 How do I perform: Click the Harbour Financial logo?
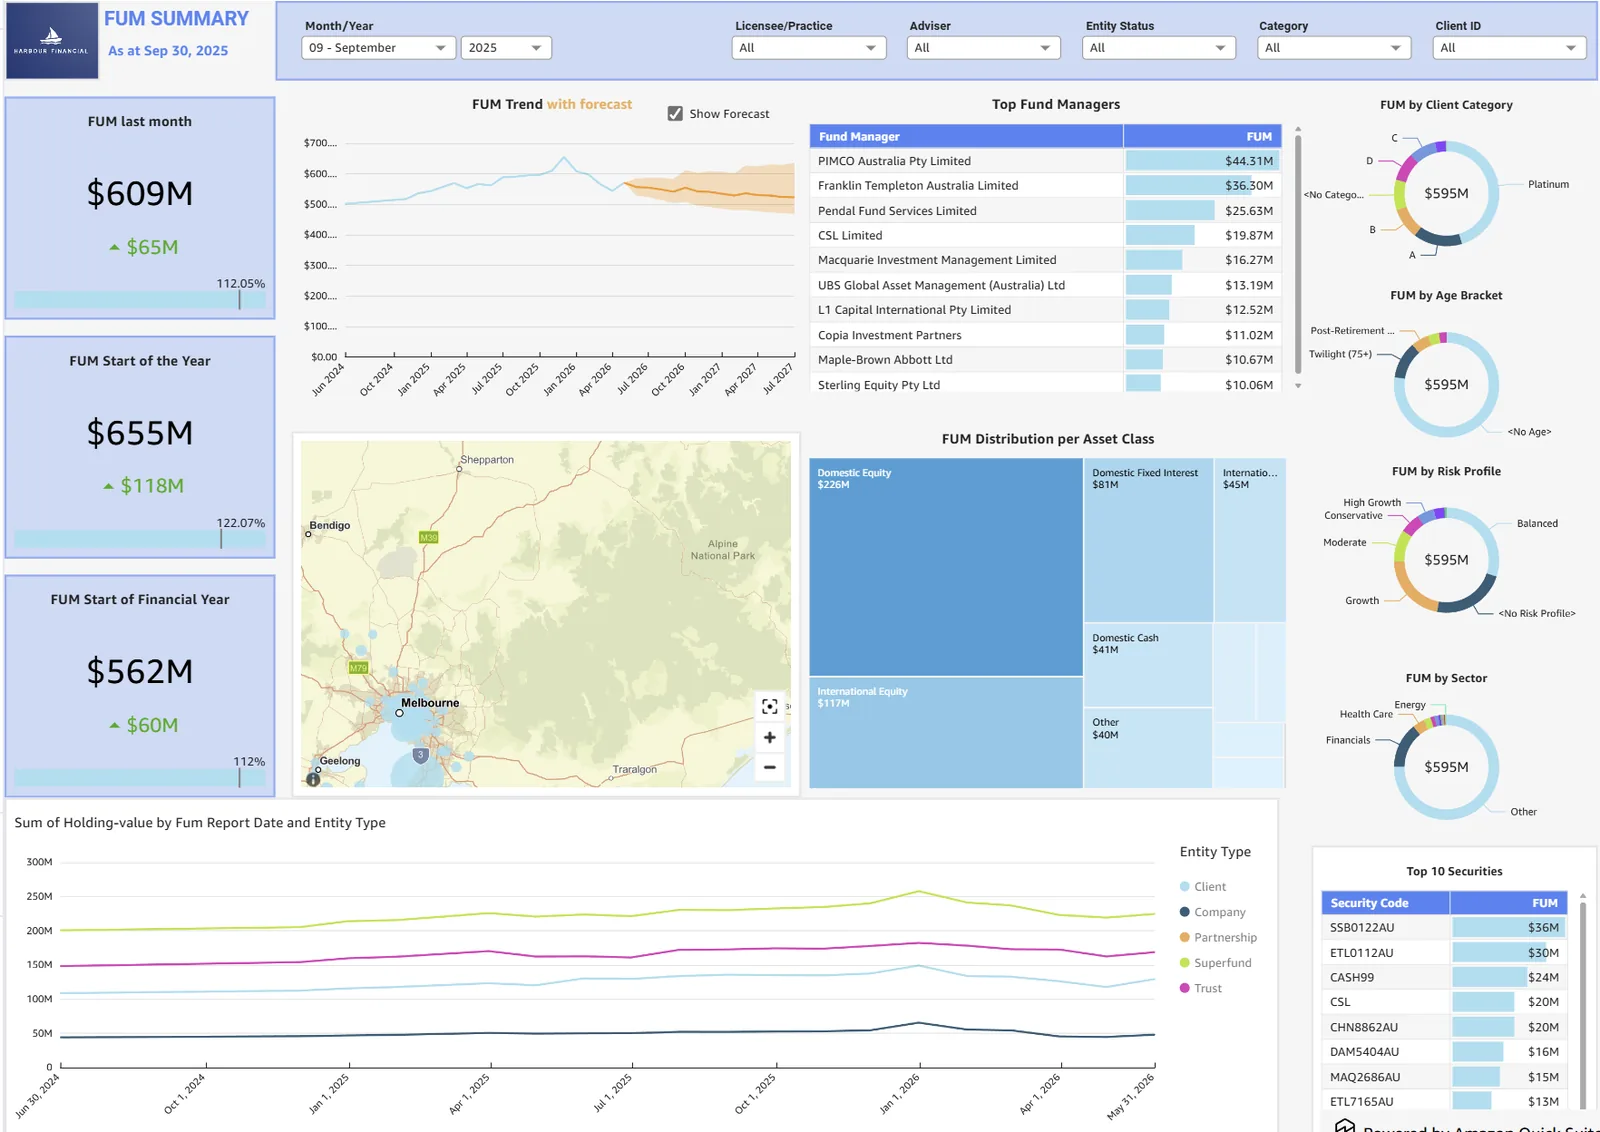click(52, 41)
